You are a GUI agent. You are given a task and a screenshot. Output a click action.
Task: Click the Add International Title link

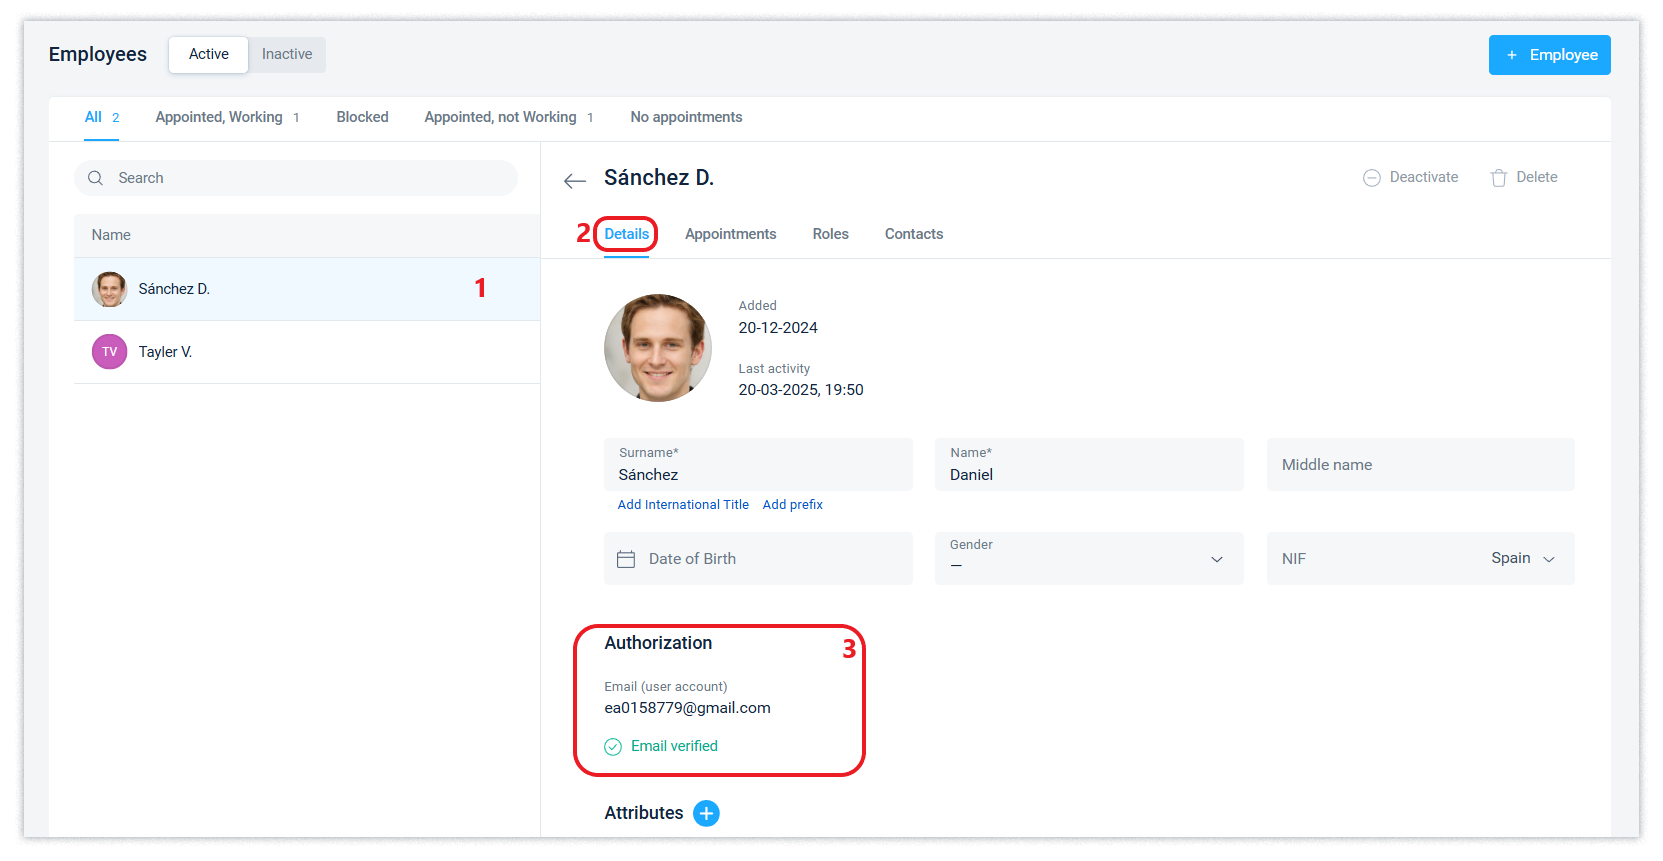tap(683, 505)
